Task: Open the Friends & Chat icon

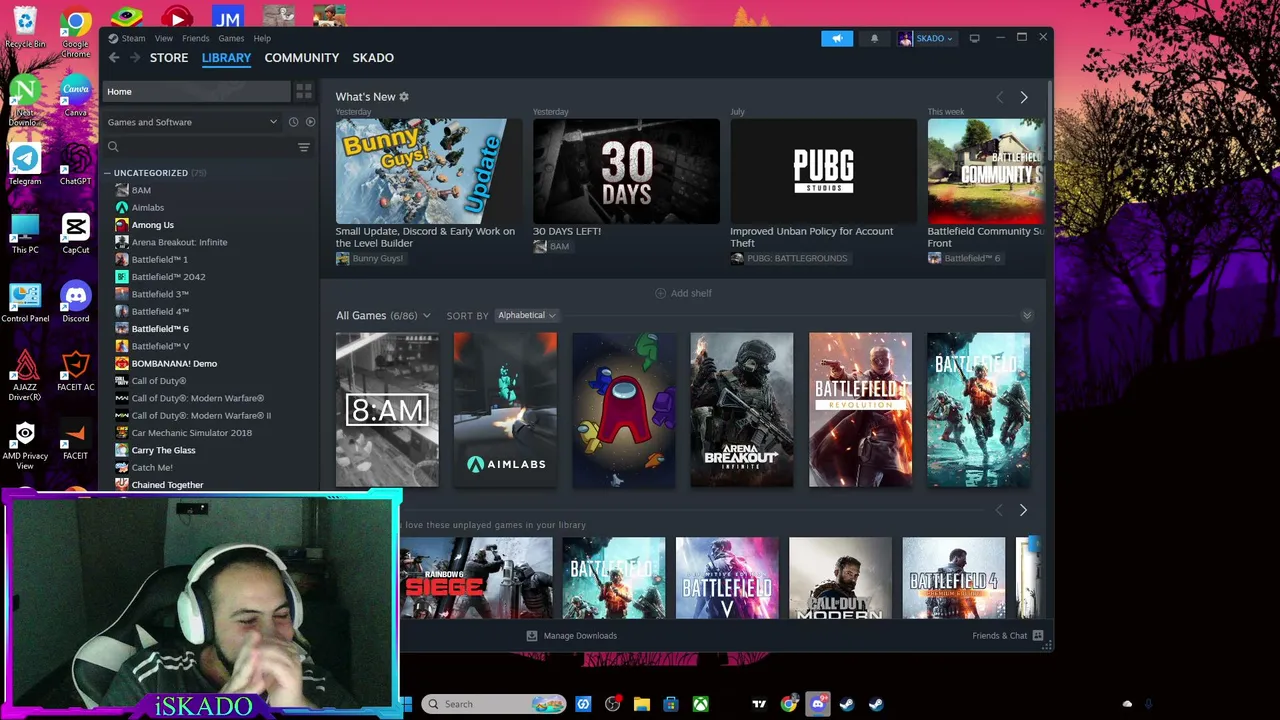Action: click(1038, 636)
